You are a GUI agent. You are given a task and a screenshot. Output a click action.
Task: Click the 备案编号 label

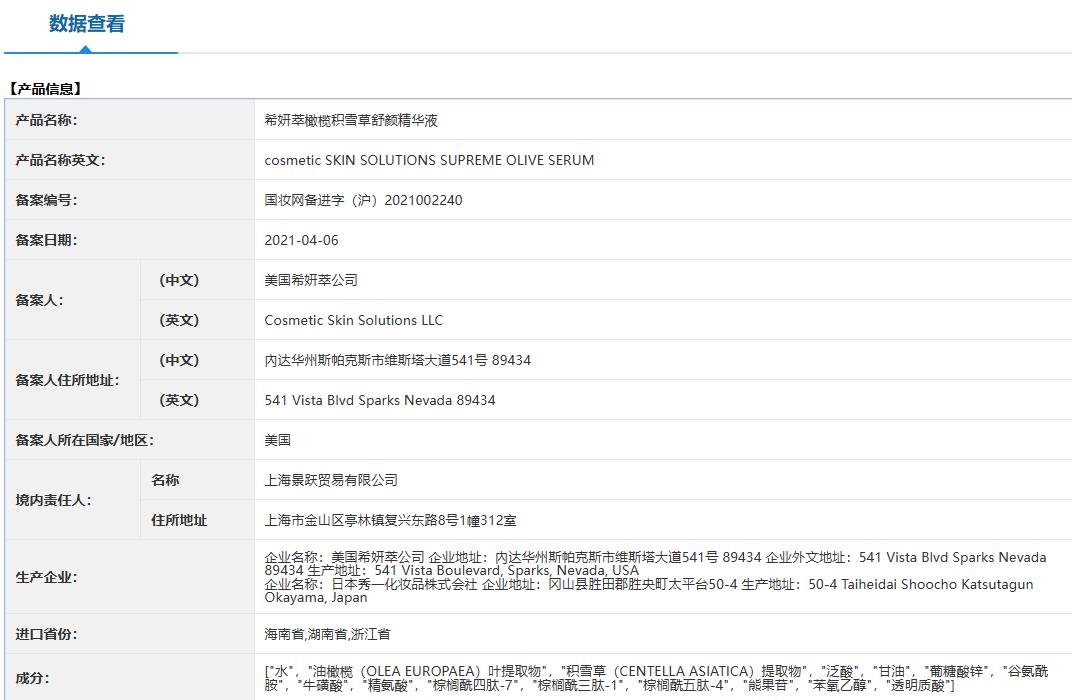tap(46, 200)
